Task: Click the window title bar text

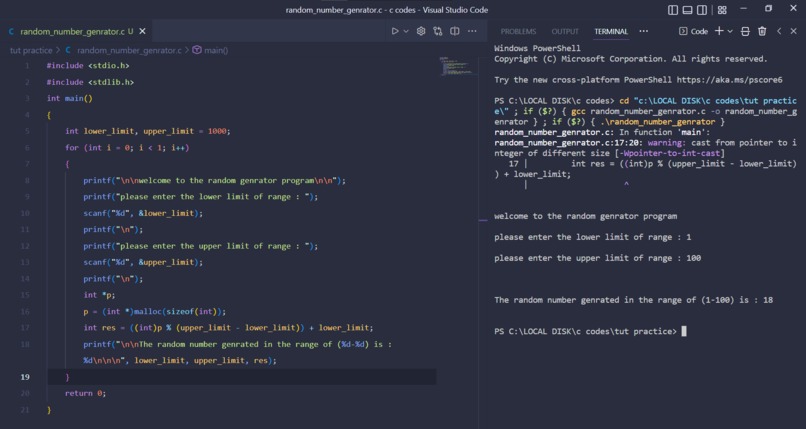Action: [387, 10]
